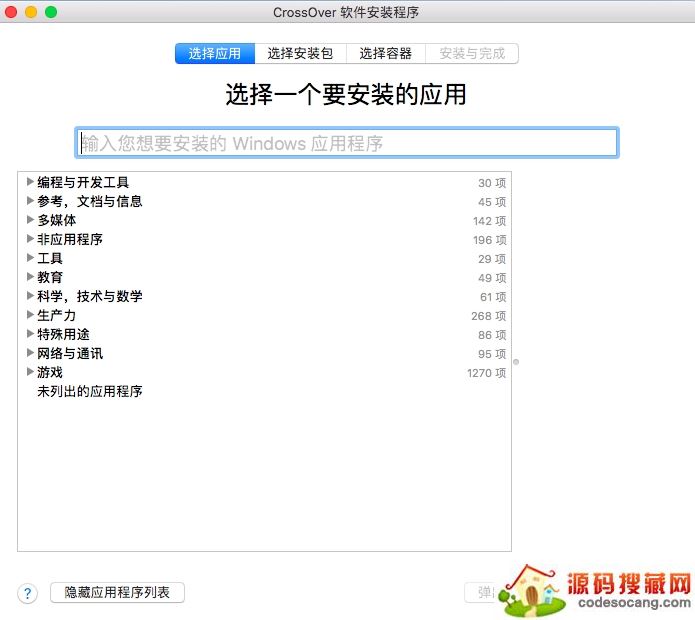Click the split-view resize handle dot
695x620 pixels.
(x=516, y=362)
